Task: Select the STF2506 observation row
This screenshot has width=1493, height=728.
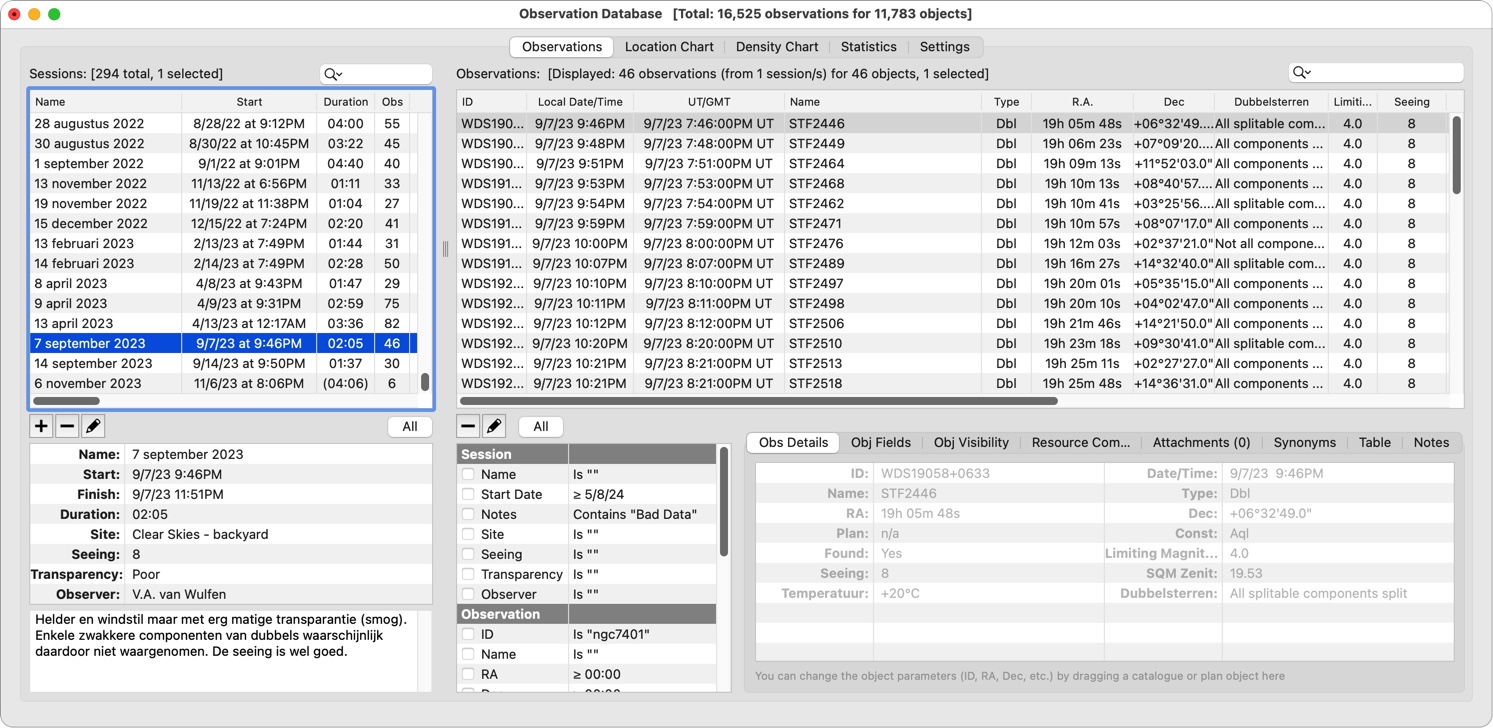Action: click(x=952, y=323)
